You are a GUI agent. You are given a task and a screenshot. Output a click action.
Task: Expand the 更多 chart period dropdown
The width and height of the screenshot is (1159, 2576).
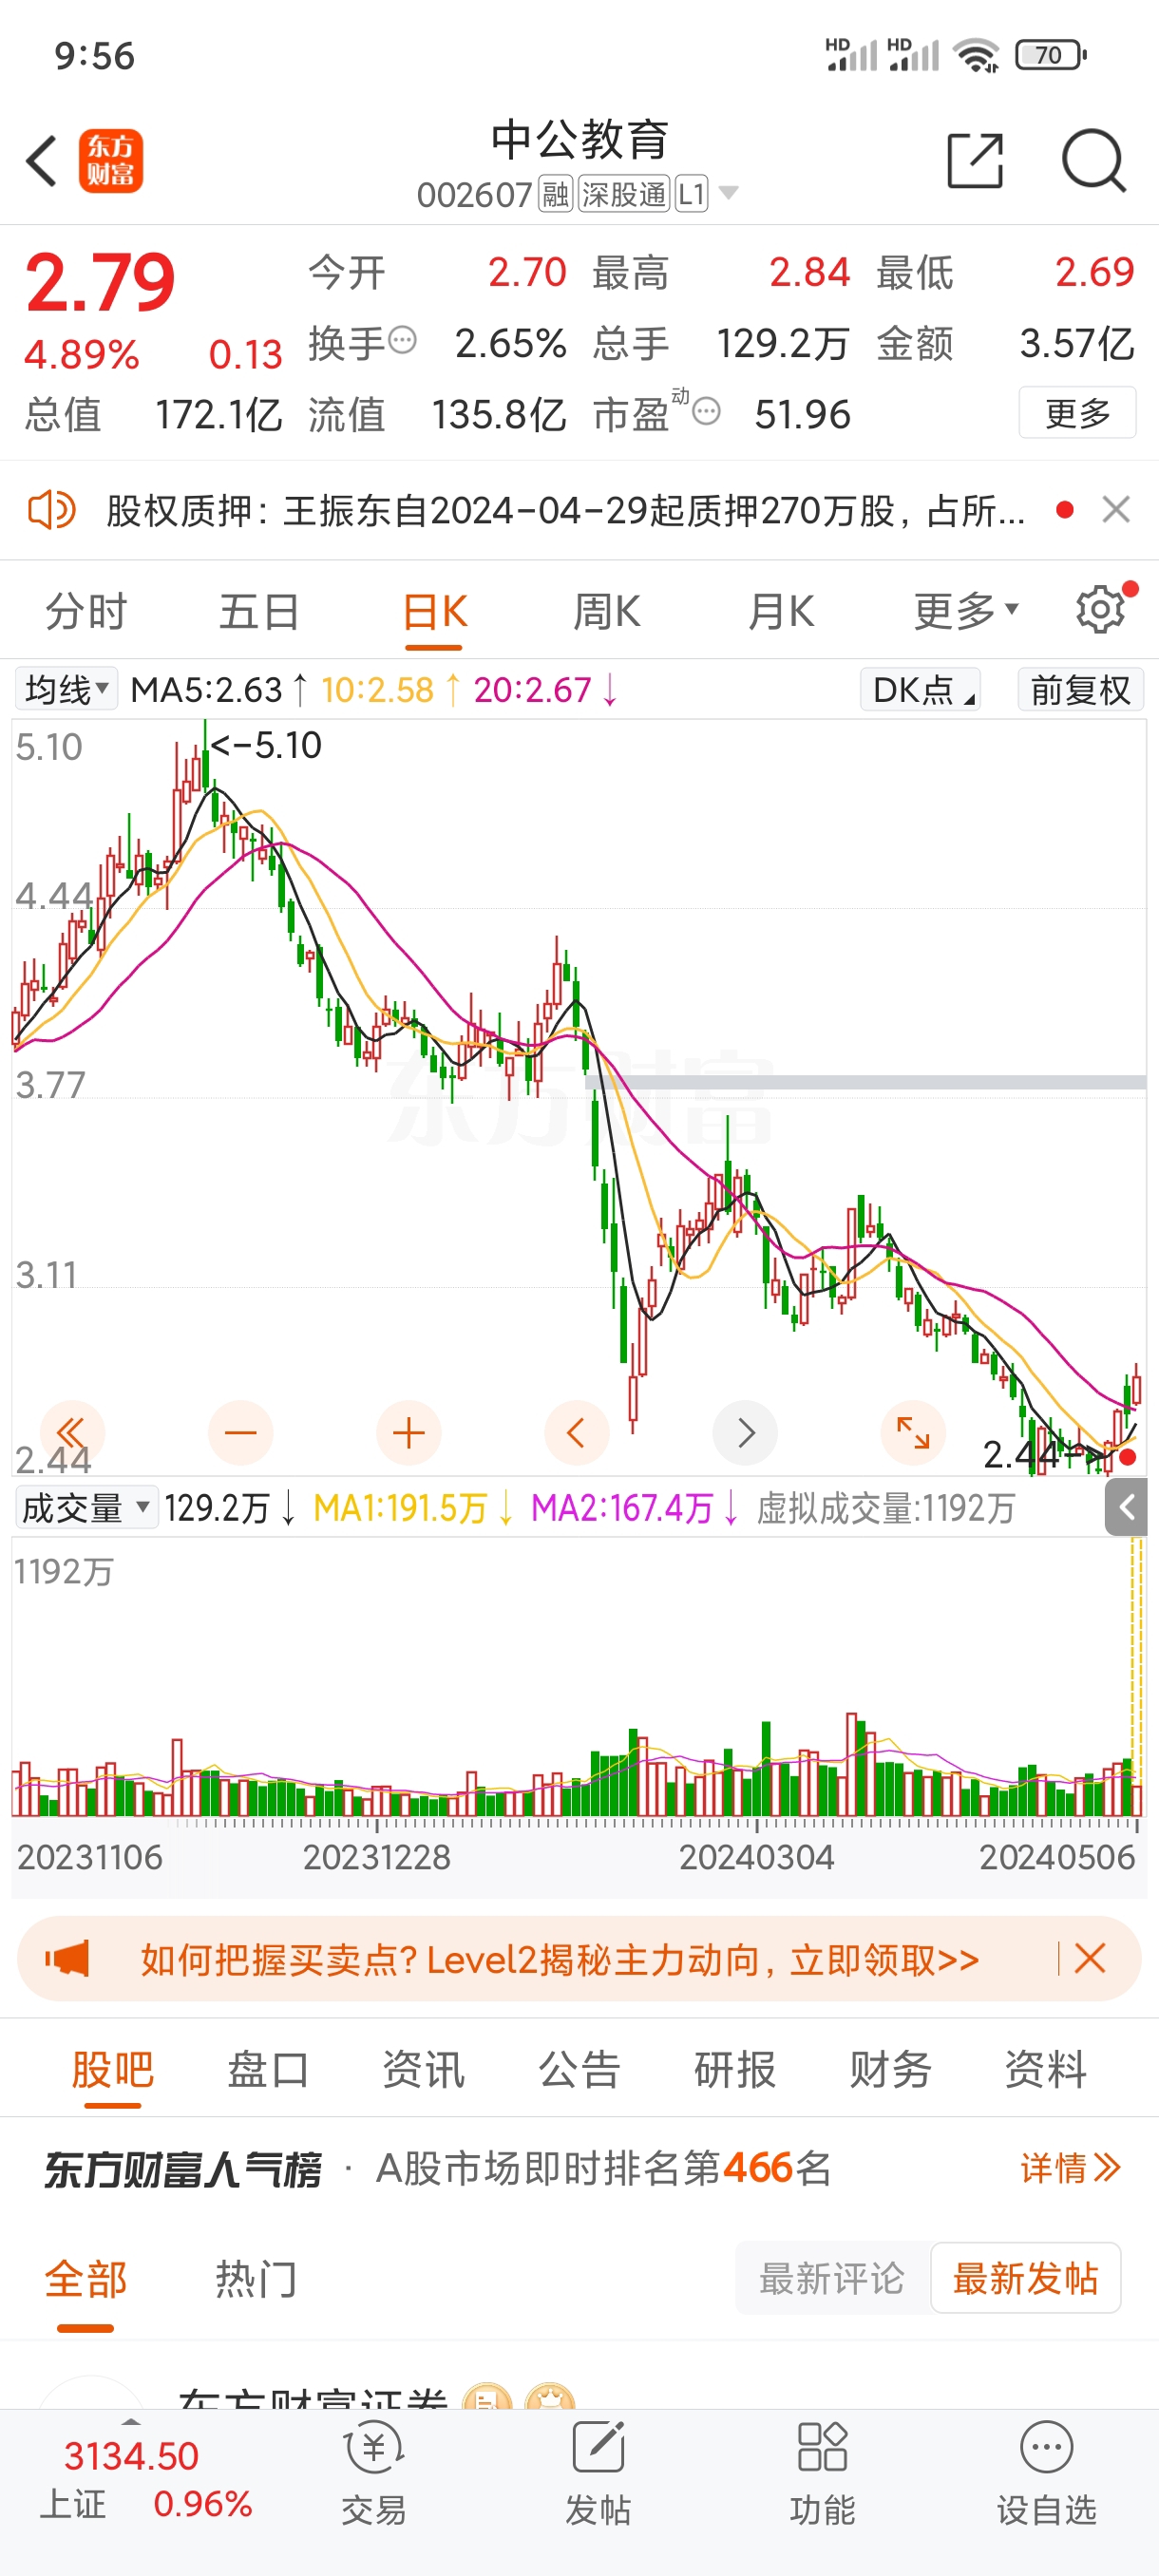966,611
